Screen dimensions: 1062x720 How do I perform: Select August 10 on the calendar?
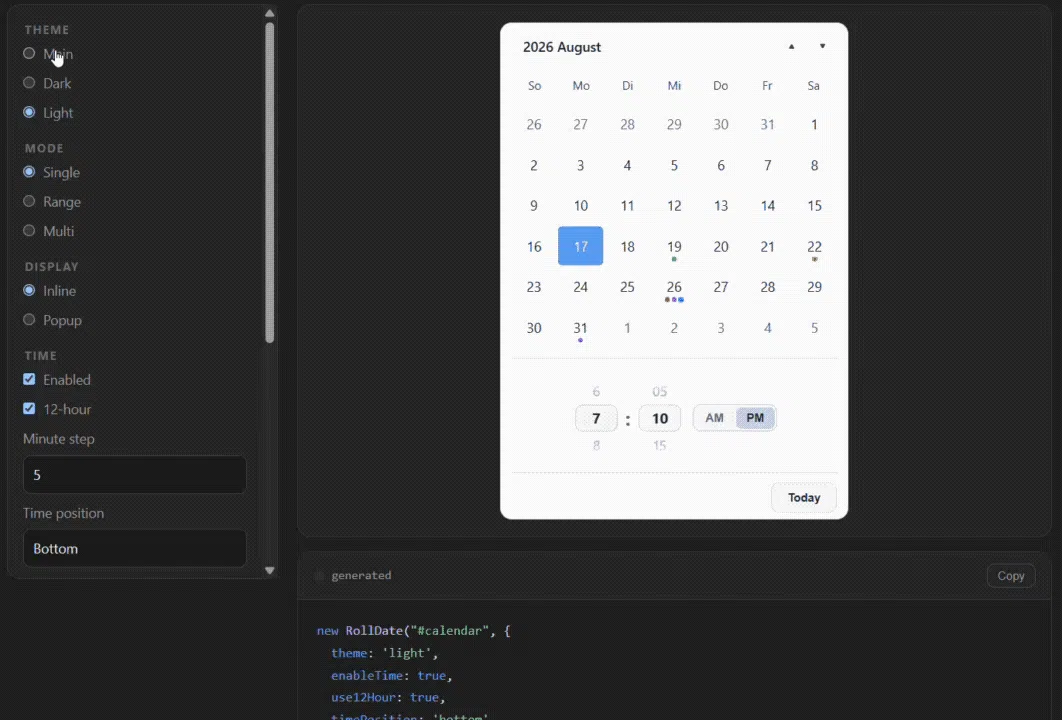pos(580,206)
